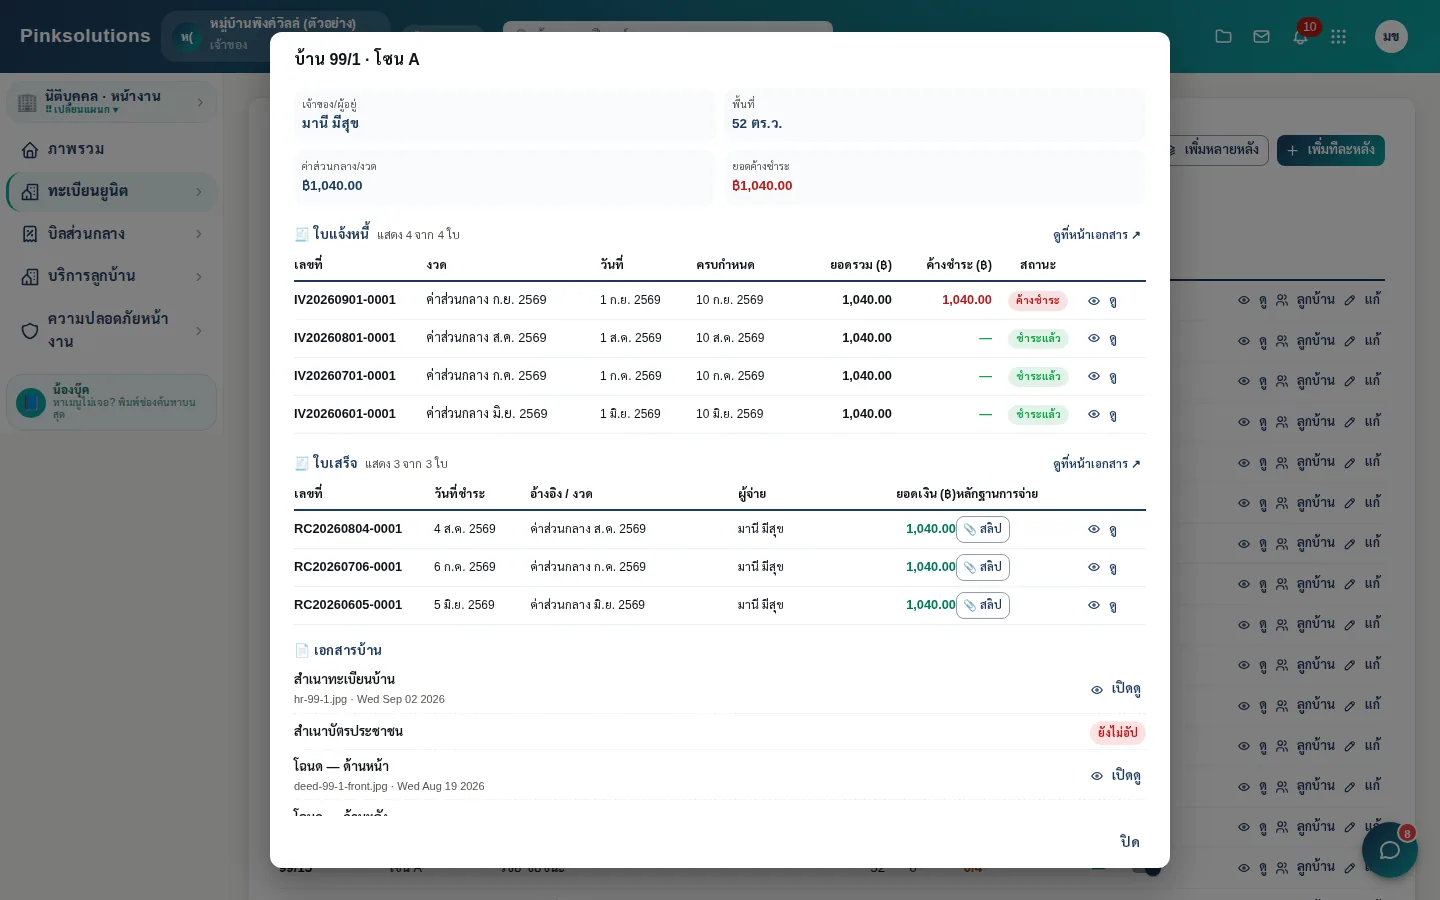
Task: Click the ยังไม่อัป badge for สำเนาบัตรประชาชน
Action: (1117, 733)
